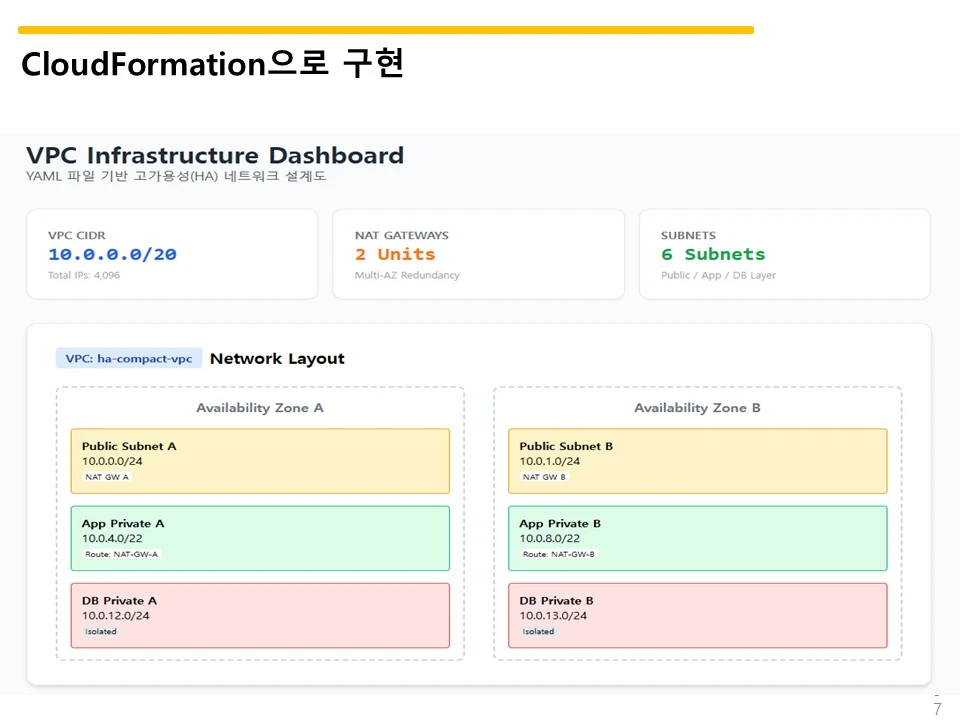Select the App Private A name
The image size is (960, 720).
click(x=123, y=523)
